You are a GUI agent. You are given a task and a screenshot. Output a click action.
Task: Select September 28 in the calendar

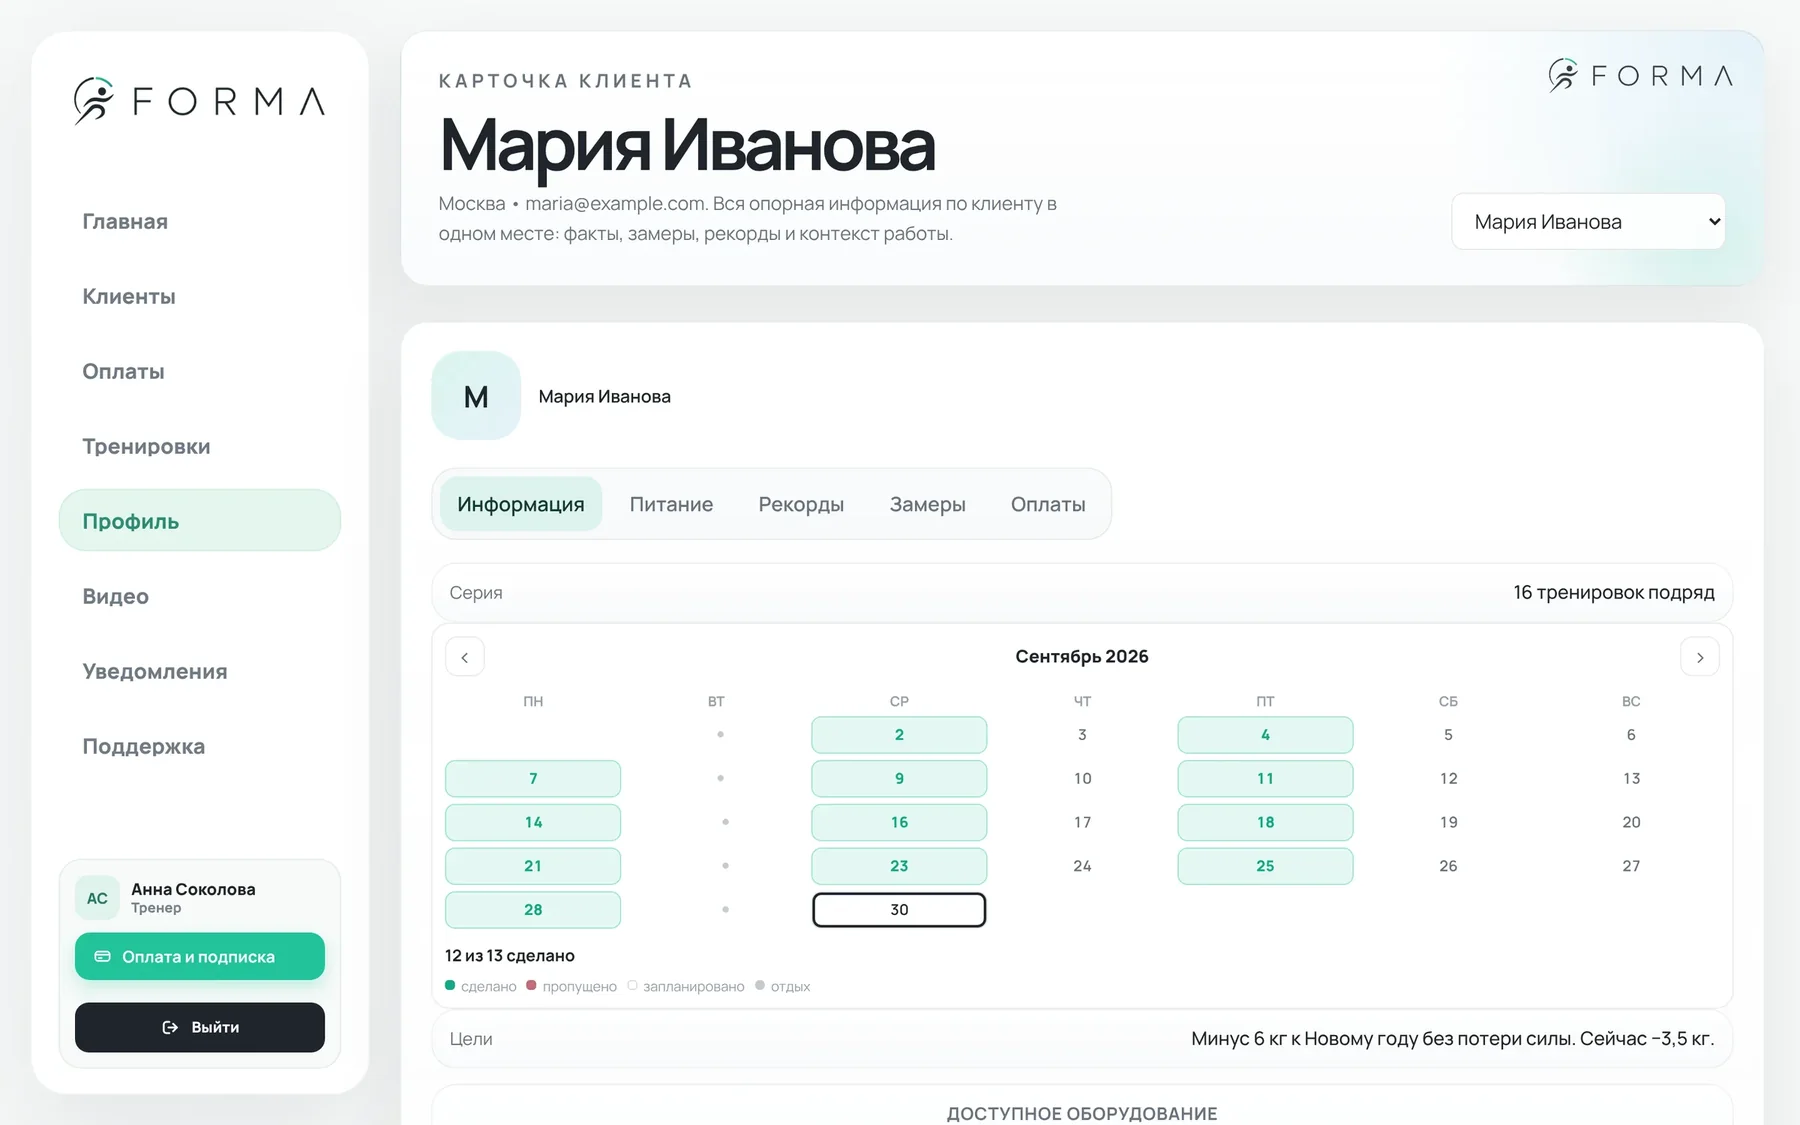[533, 910]
